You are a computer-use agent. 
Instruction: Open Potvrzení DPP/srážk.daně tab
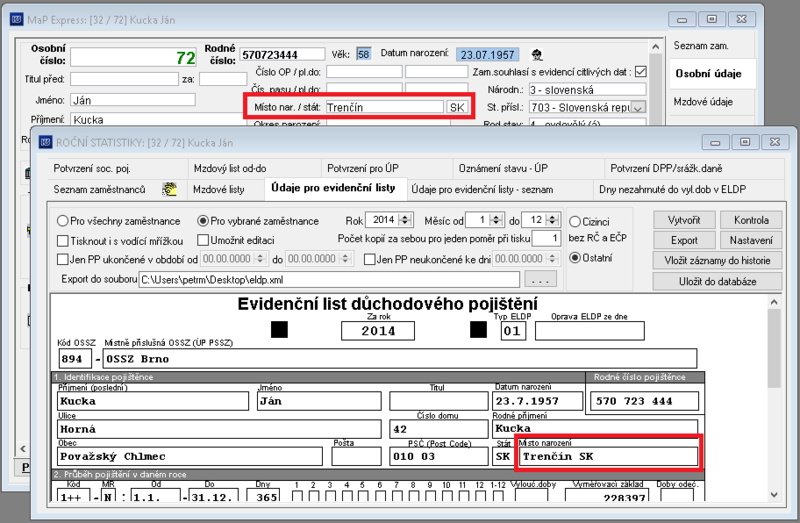694,168
